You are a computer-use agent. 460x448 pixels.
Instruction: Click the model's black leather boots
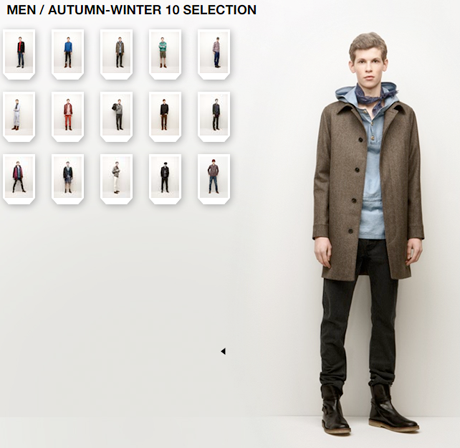click(x=369, y=409)
